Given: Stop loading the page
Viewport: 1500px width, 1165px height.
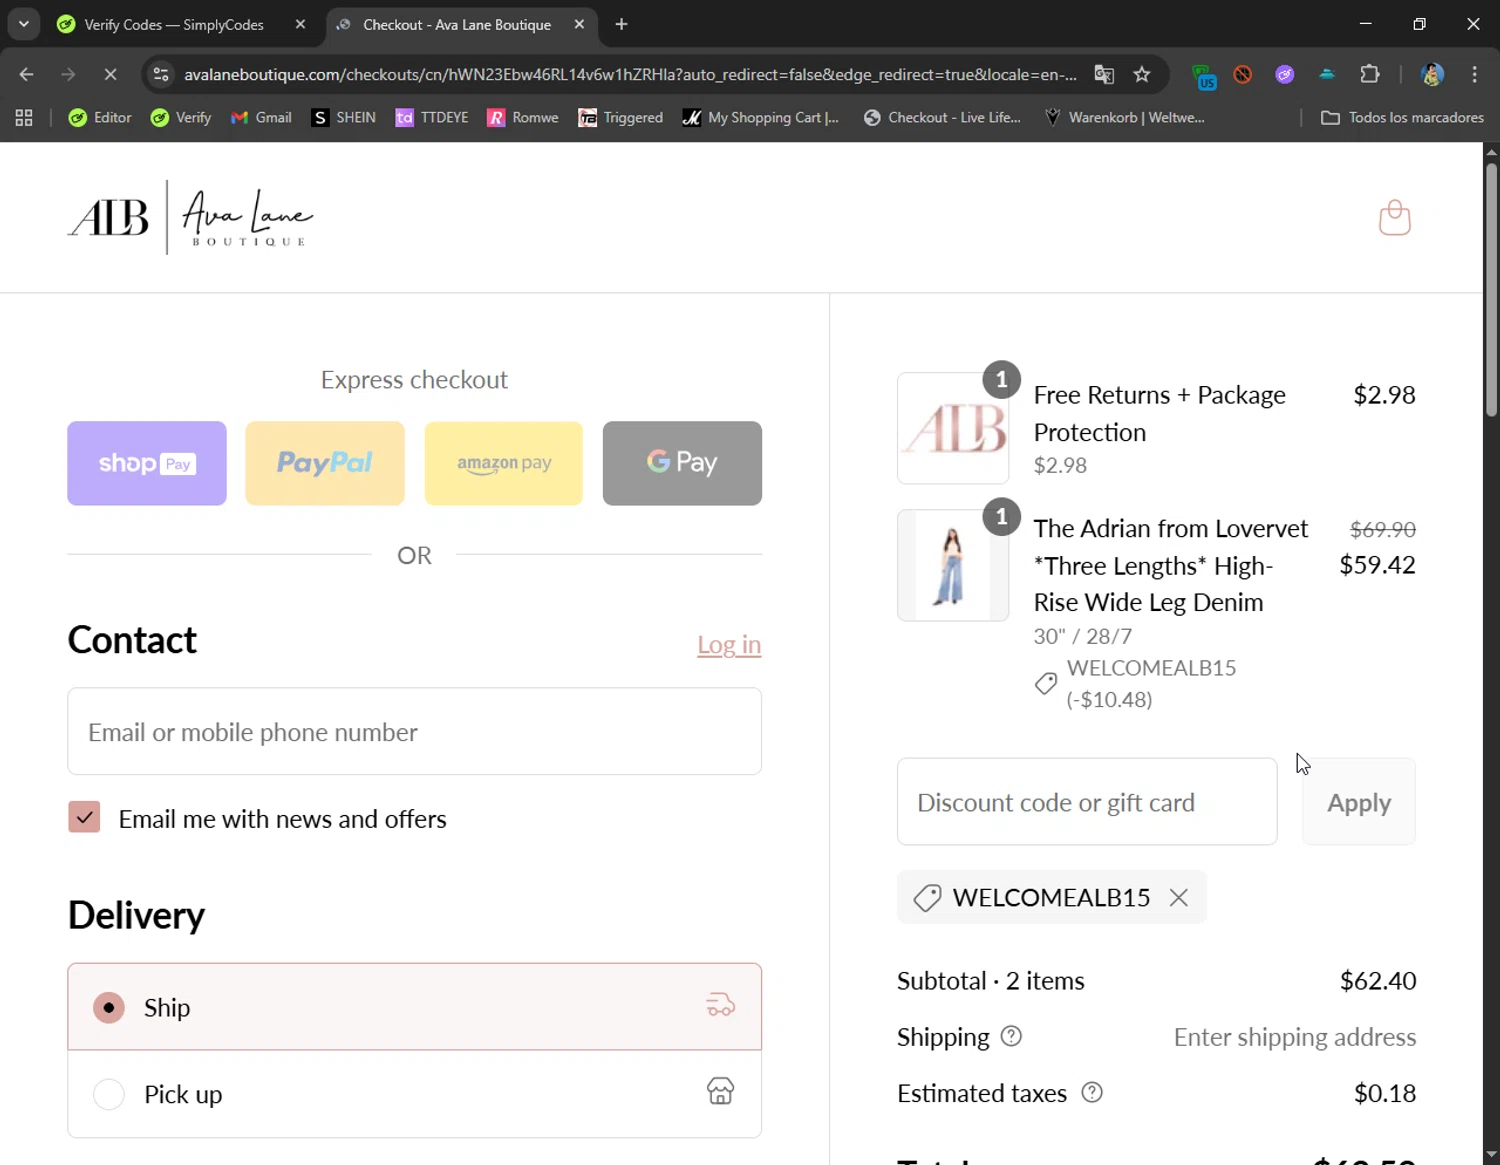Looking at the screenshot, I should [x=110, y=75].
